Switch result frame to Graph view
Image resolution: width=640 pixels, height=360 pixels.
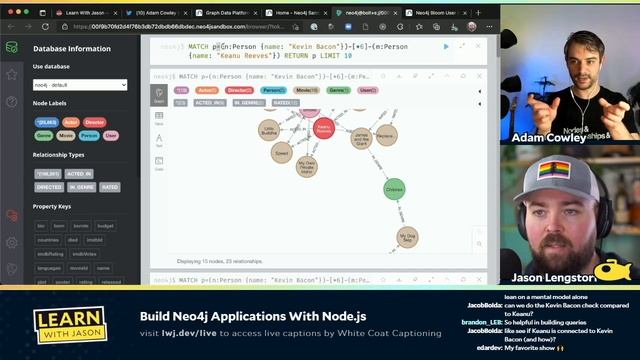coord(159,95)
